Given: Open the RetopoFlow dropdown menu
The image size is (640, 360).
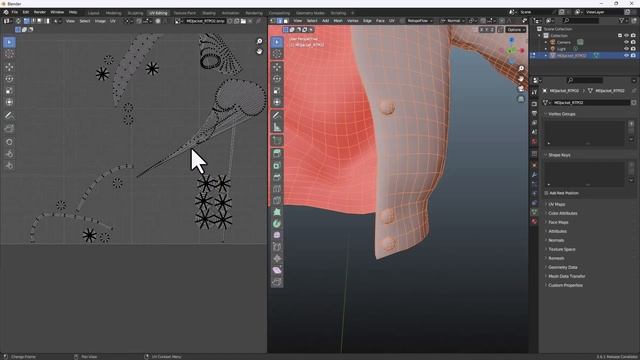Looking at the screenshot, I should click(420, 21).
